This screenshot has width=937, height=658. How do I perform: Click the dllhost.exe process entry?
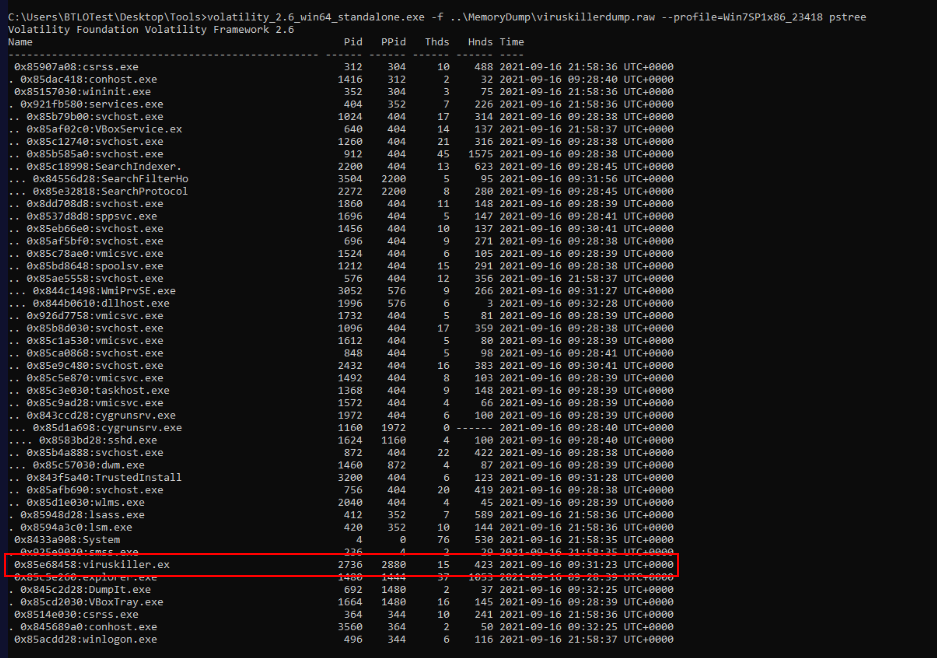point(102,304)
